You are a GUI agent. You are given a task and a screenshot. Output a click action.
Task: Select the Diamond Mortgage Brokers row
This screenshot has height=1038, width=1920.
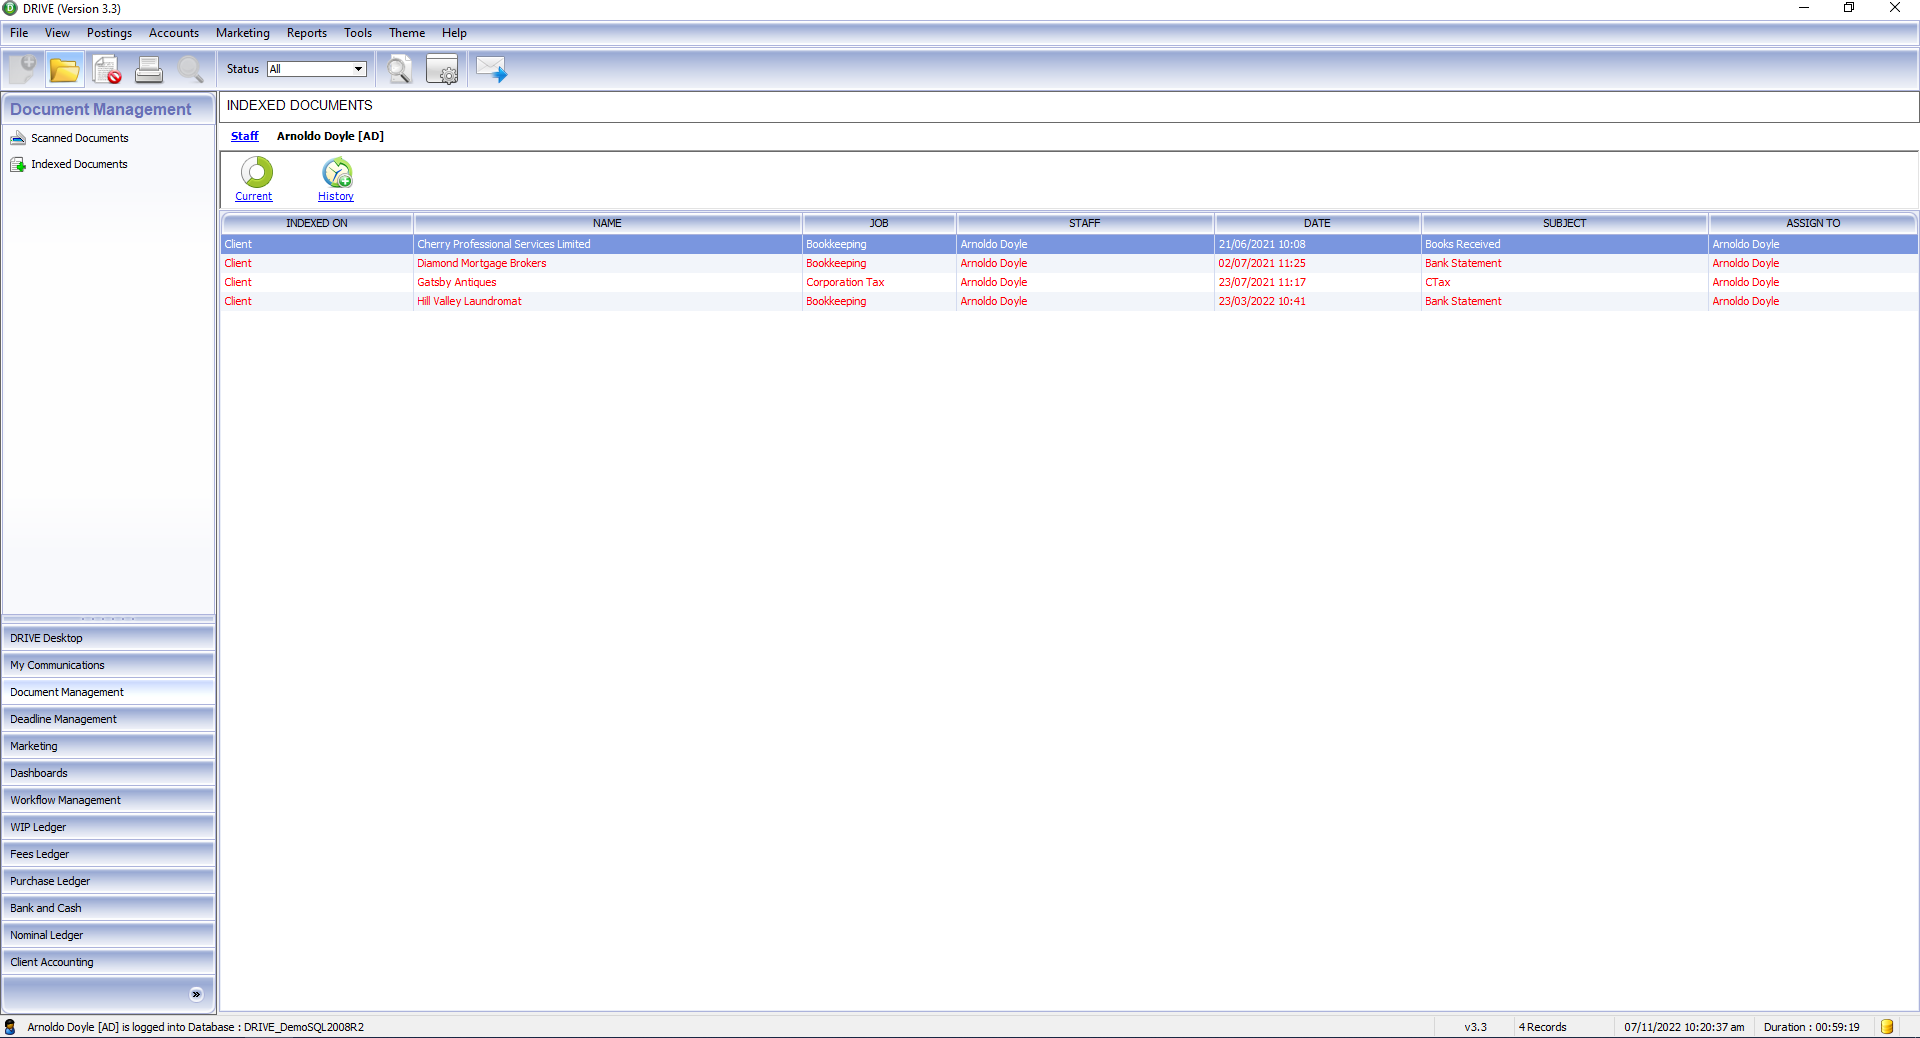(x=1069, y=263)
